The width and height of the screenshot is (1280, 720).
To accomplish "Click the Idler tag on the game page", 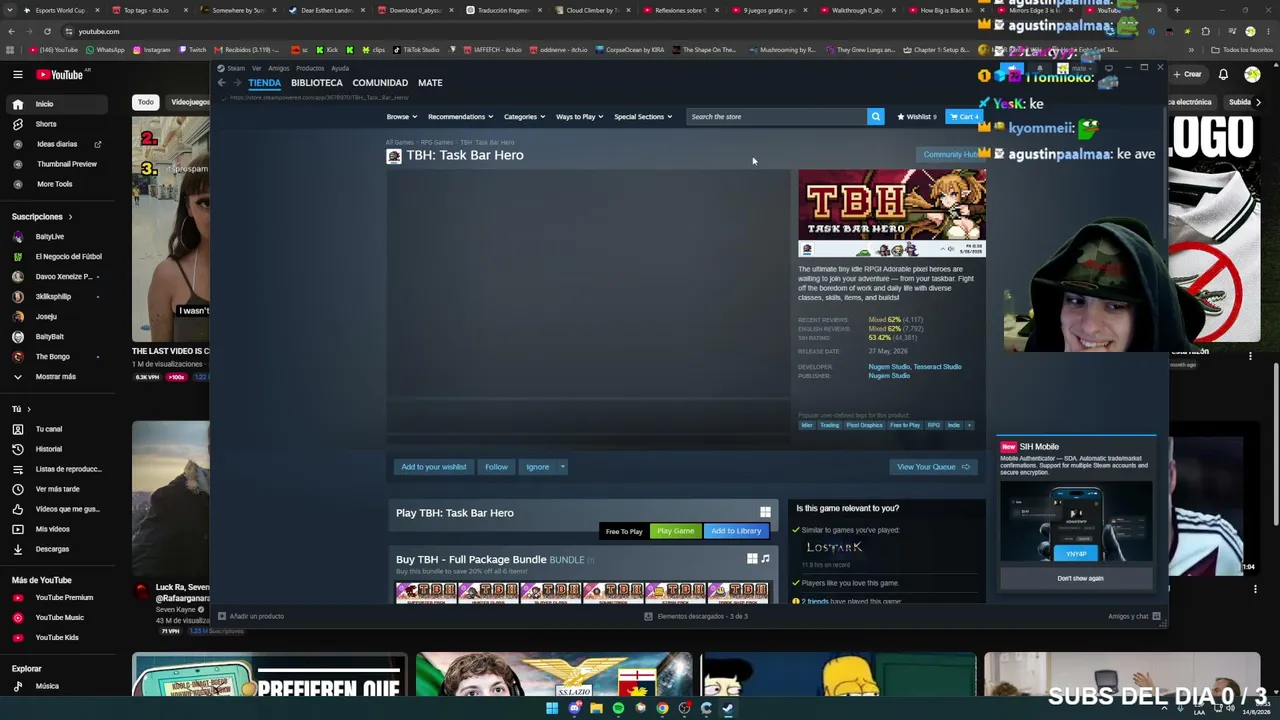I will (807, 425).
